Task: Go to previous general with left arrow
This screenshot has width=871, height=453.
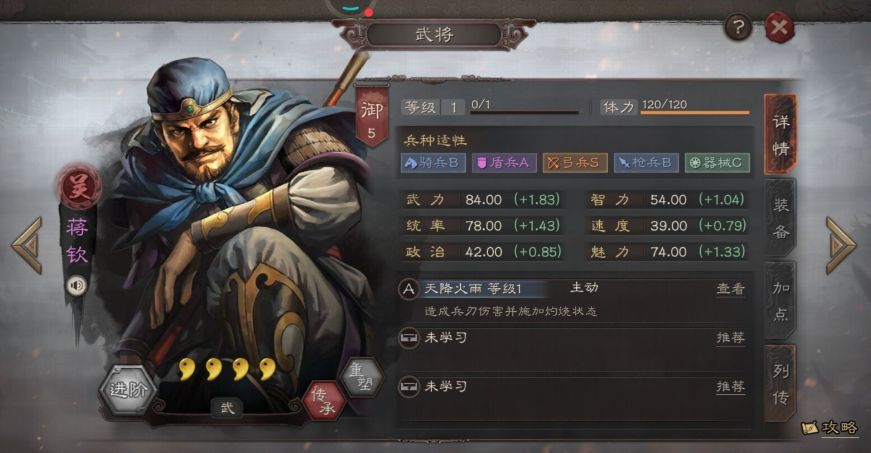Action: (27, 245)
